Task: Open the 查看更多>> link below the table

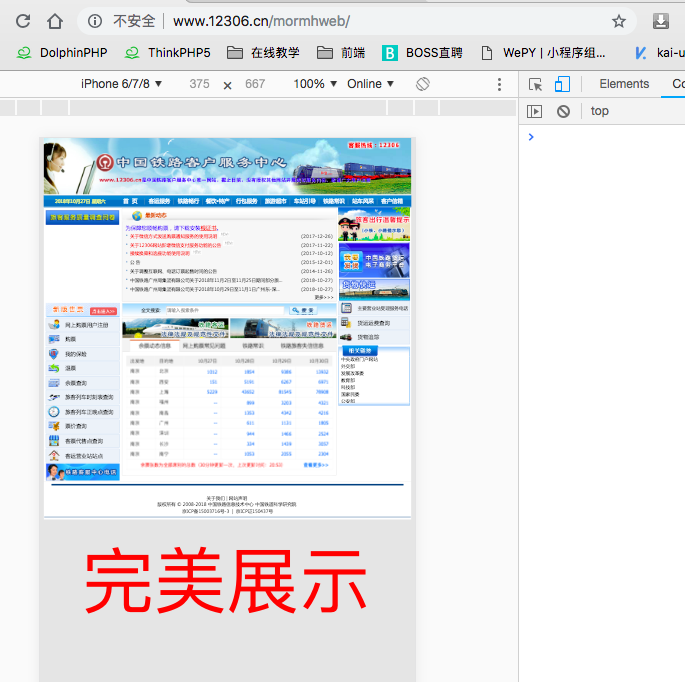Action: pos(316,465)
